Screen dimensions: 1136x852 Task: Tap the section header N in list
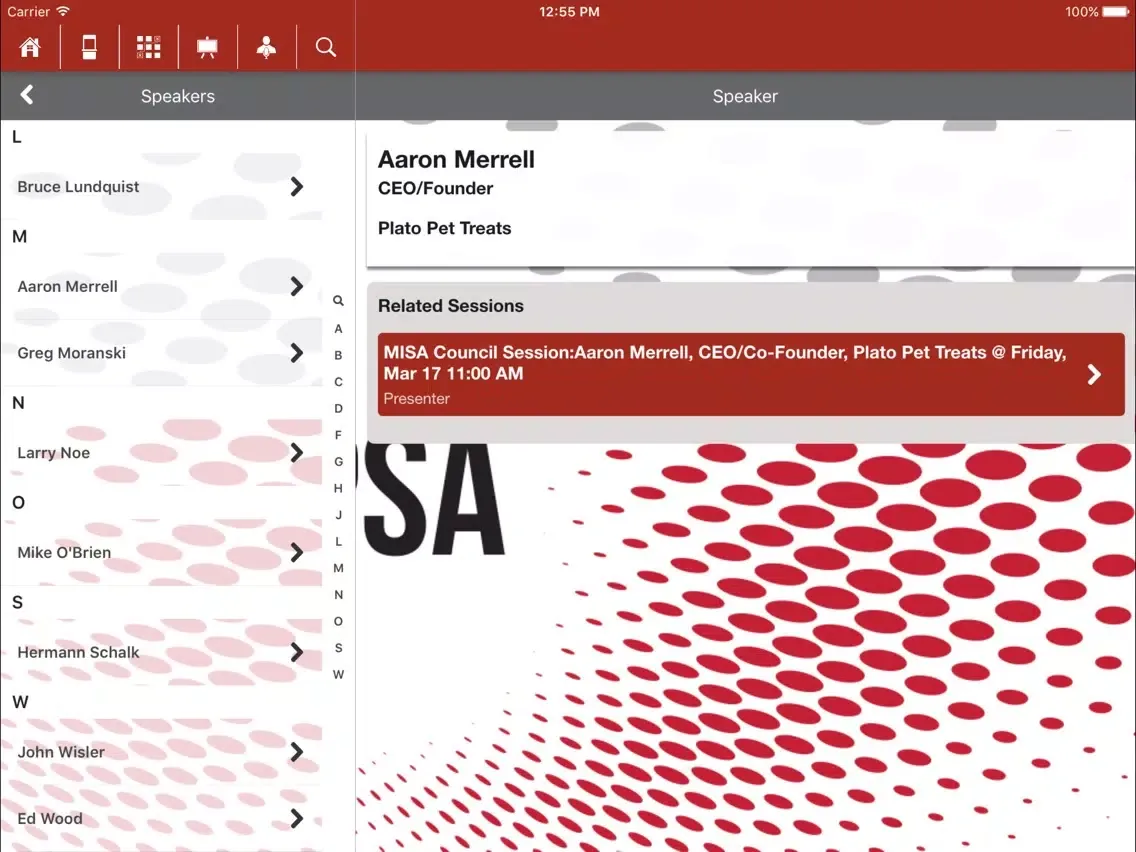point(18,403)
